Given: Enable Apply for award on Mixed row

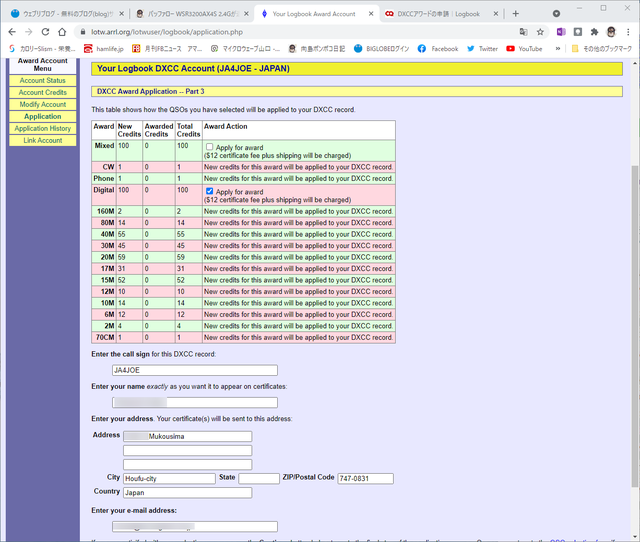Looking at the screenshot, I should pos(209,147).
